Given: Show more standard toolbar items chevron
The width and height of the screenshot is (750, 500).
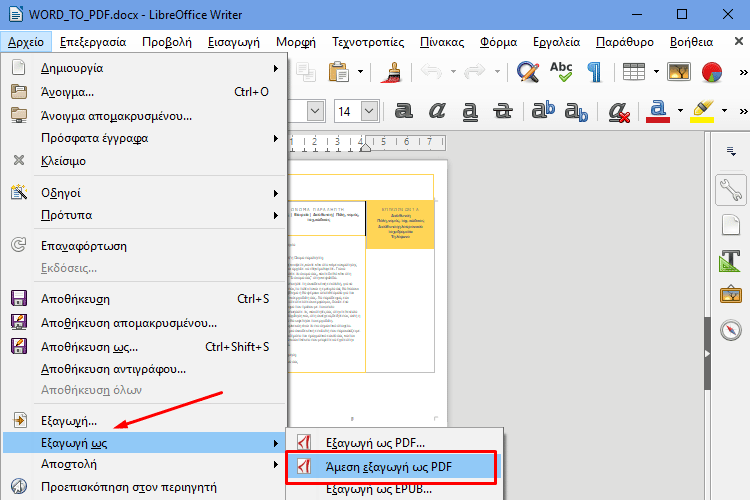Looking at the screenshot, I should 743,73.
